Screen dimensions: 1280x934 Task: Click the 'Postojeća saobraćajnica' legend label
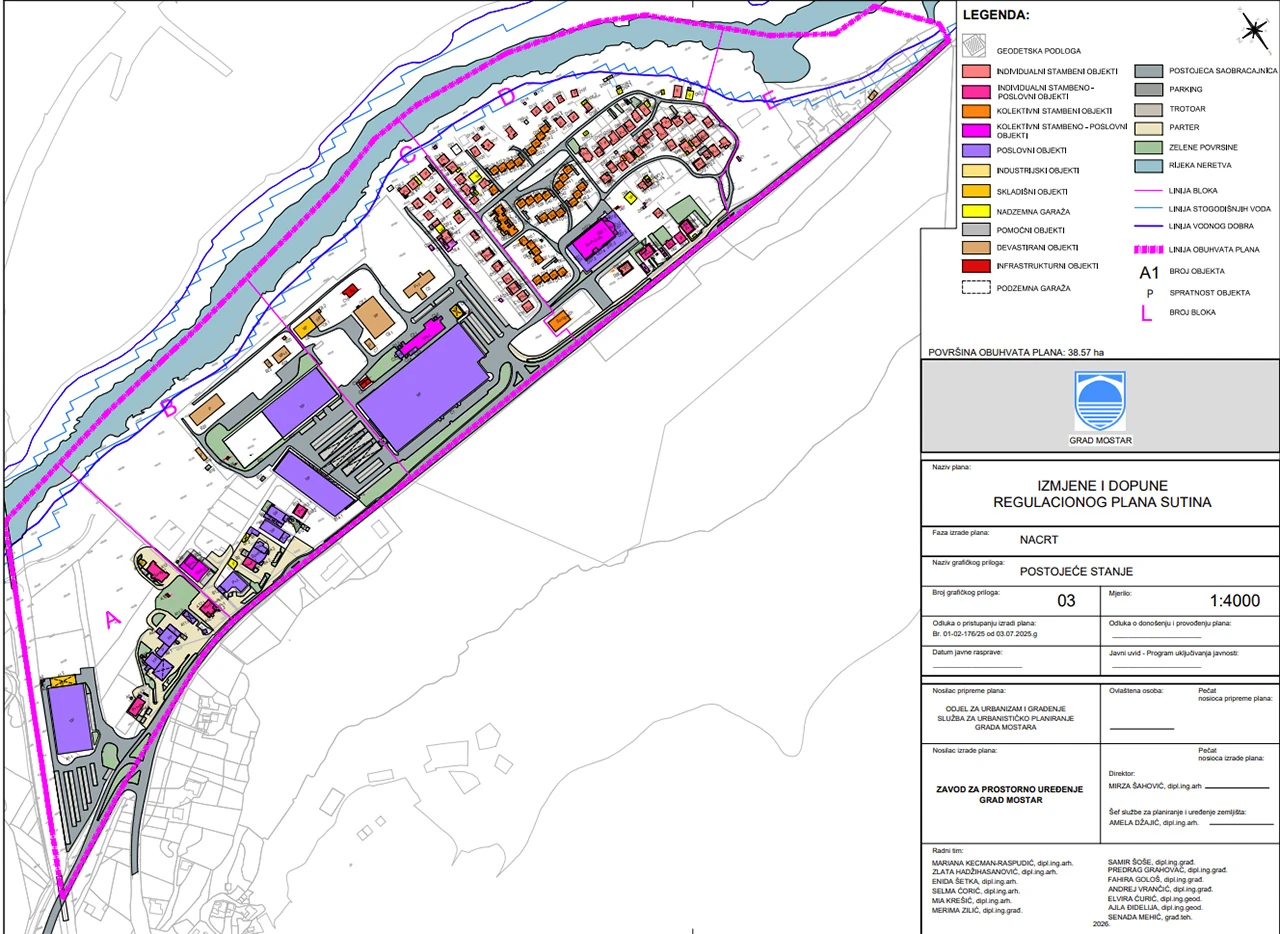(1224, 72)
